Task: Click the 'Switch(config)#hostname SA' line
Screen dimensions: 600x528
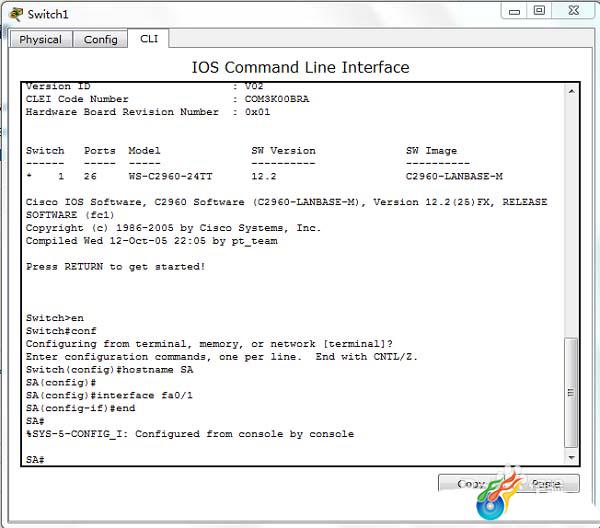Action: pos(109,370)
